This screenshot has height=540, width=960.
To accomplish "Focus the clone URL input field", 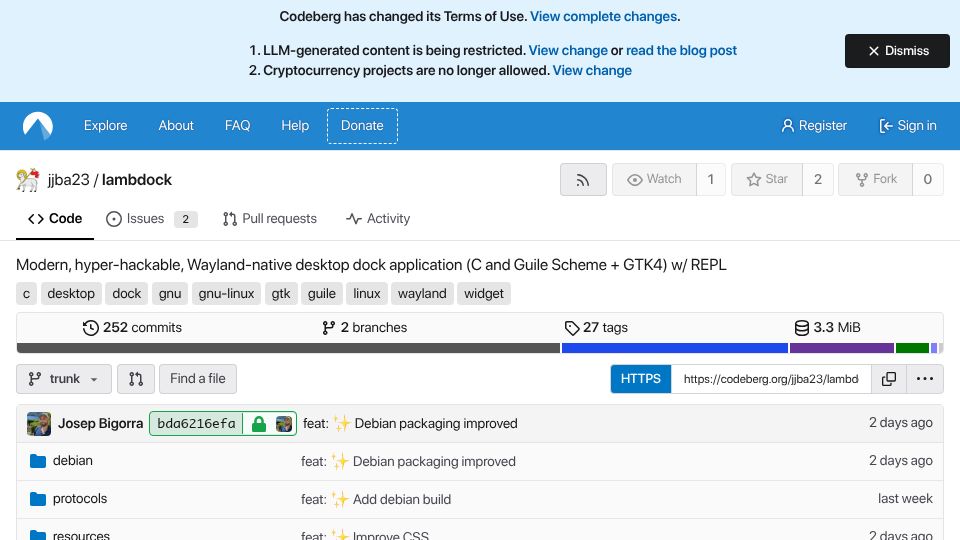I will [x=771, y=379].
